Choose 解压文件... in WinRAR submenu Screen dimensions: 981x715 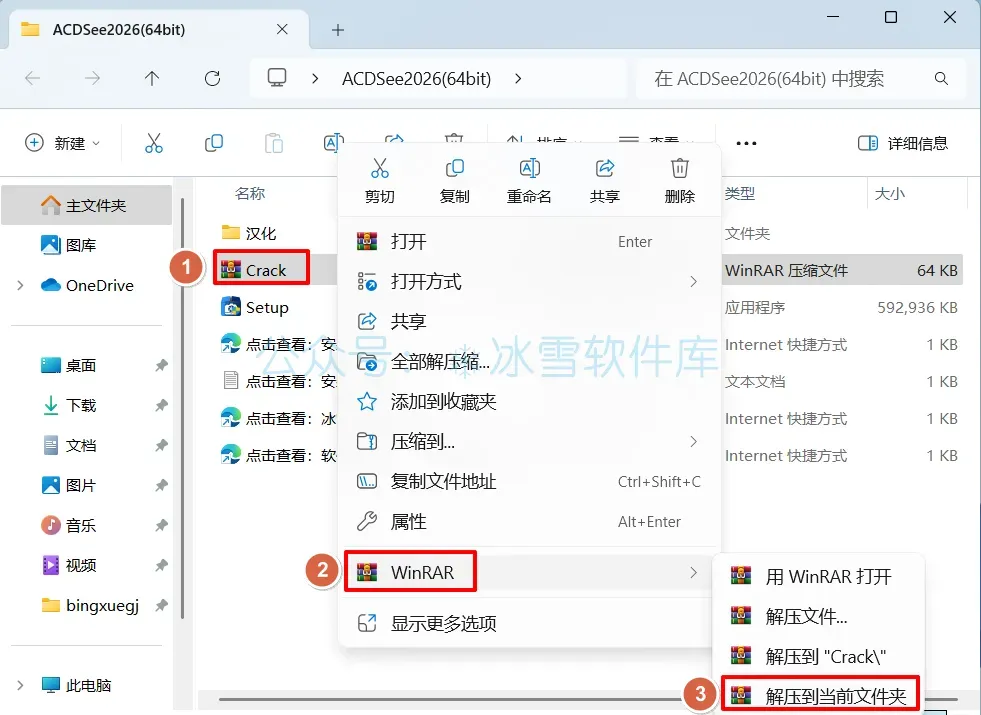[818, 616]
